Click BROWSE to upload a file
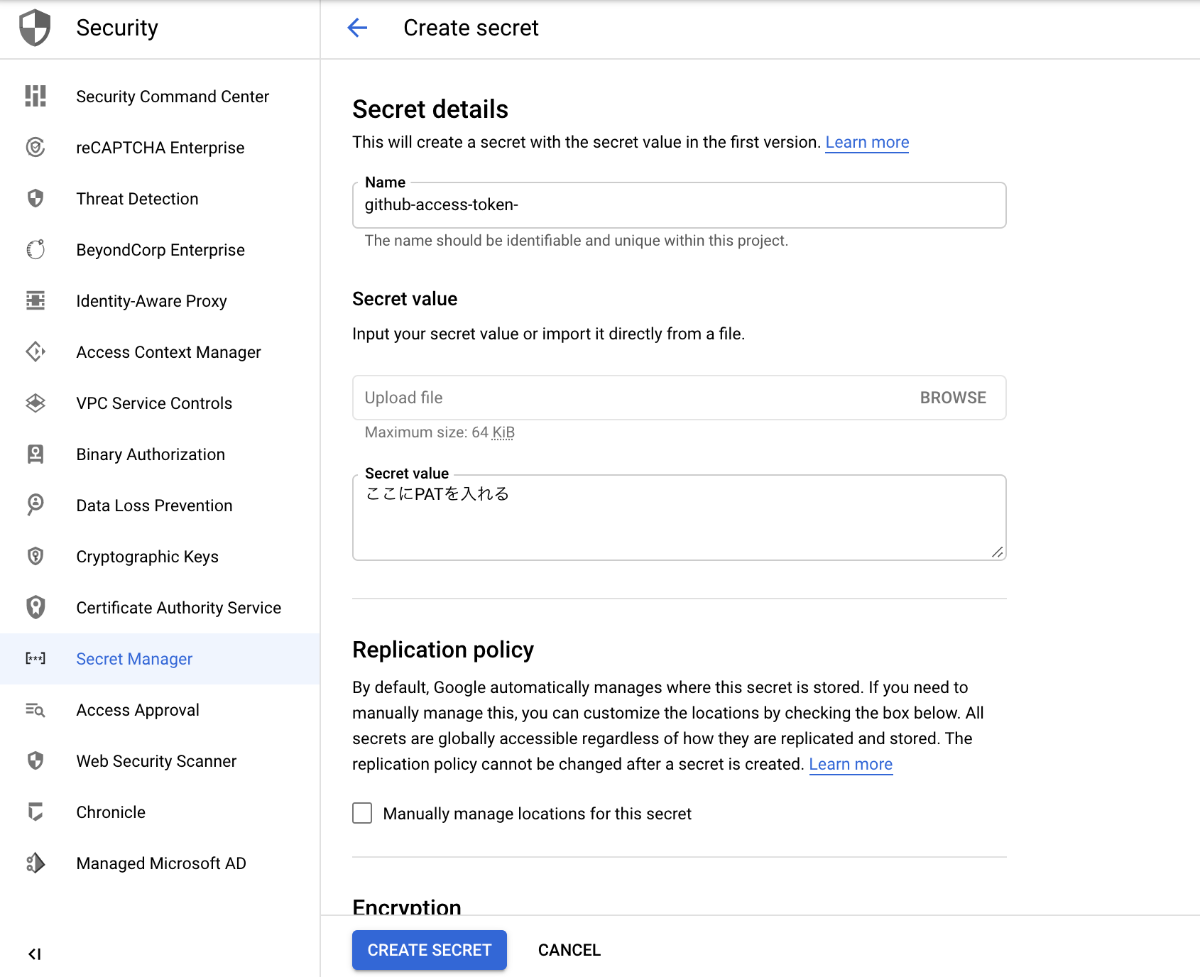Image resolution: width=1200 pixels, height=977 pixels. pyautogui.click(x=953, y=397)
